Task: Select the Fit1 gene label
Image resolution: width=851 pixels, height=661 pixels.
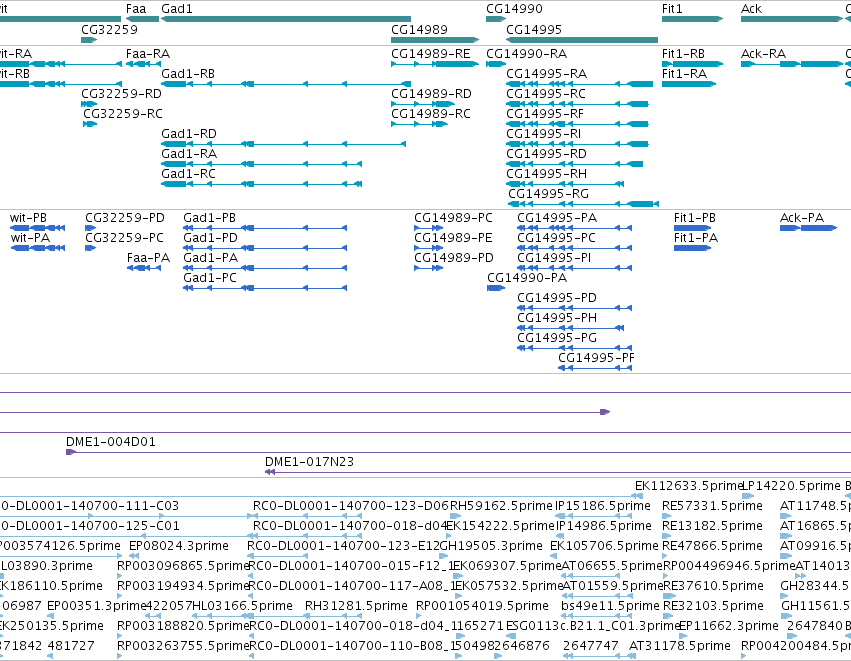Action: tap(672, 9)
